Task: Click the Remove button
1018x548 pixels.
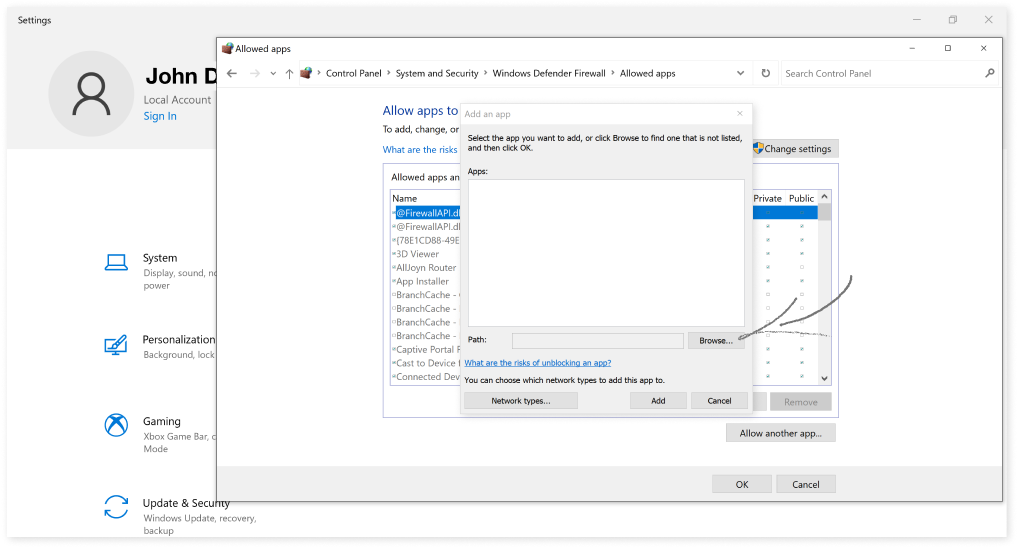Action: [801, 402]
